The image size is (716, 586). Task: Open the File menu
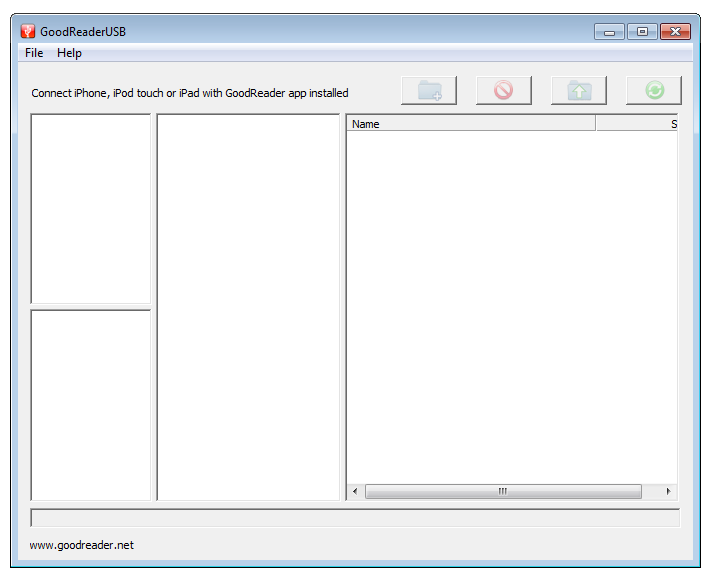click(34, 53)
